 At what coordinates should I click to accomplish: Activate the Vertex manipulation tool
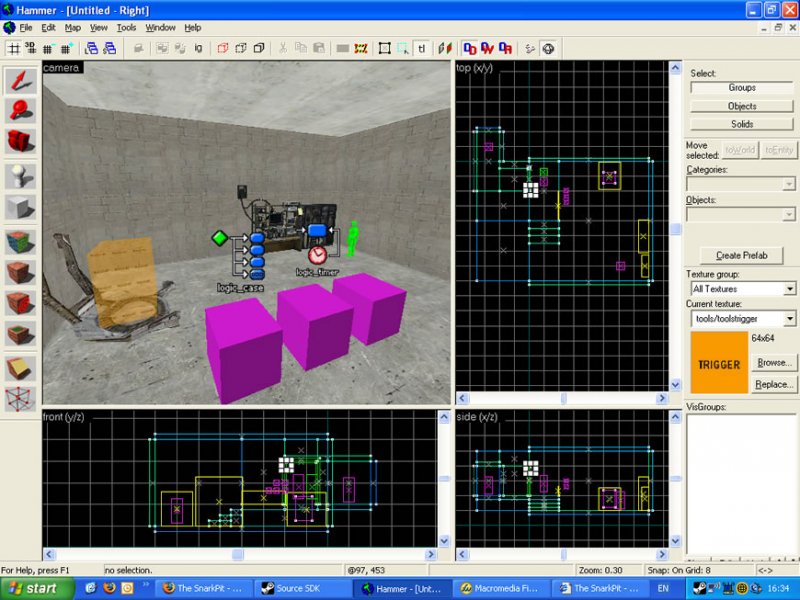point(20,398)
